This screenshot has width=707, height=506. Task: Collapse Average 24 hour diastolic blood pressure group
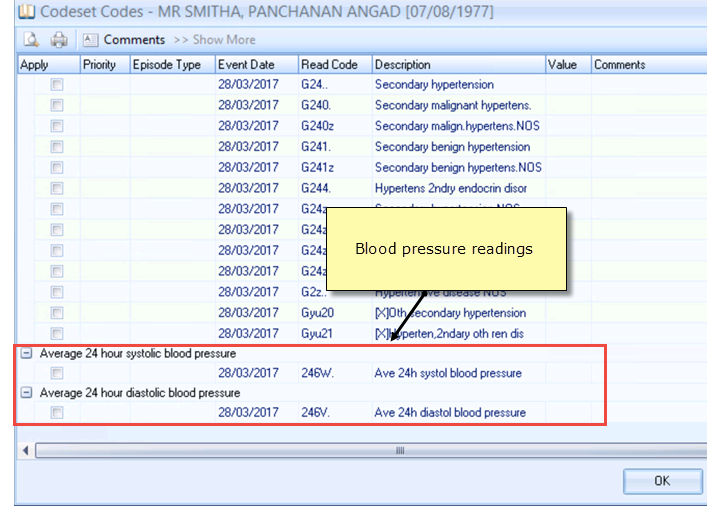point(26,393)
